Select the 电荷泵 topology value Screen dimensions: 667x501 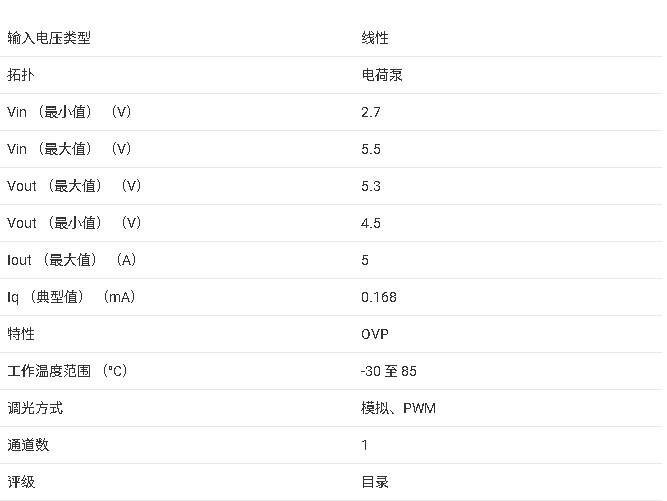tap(382, 75)
